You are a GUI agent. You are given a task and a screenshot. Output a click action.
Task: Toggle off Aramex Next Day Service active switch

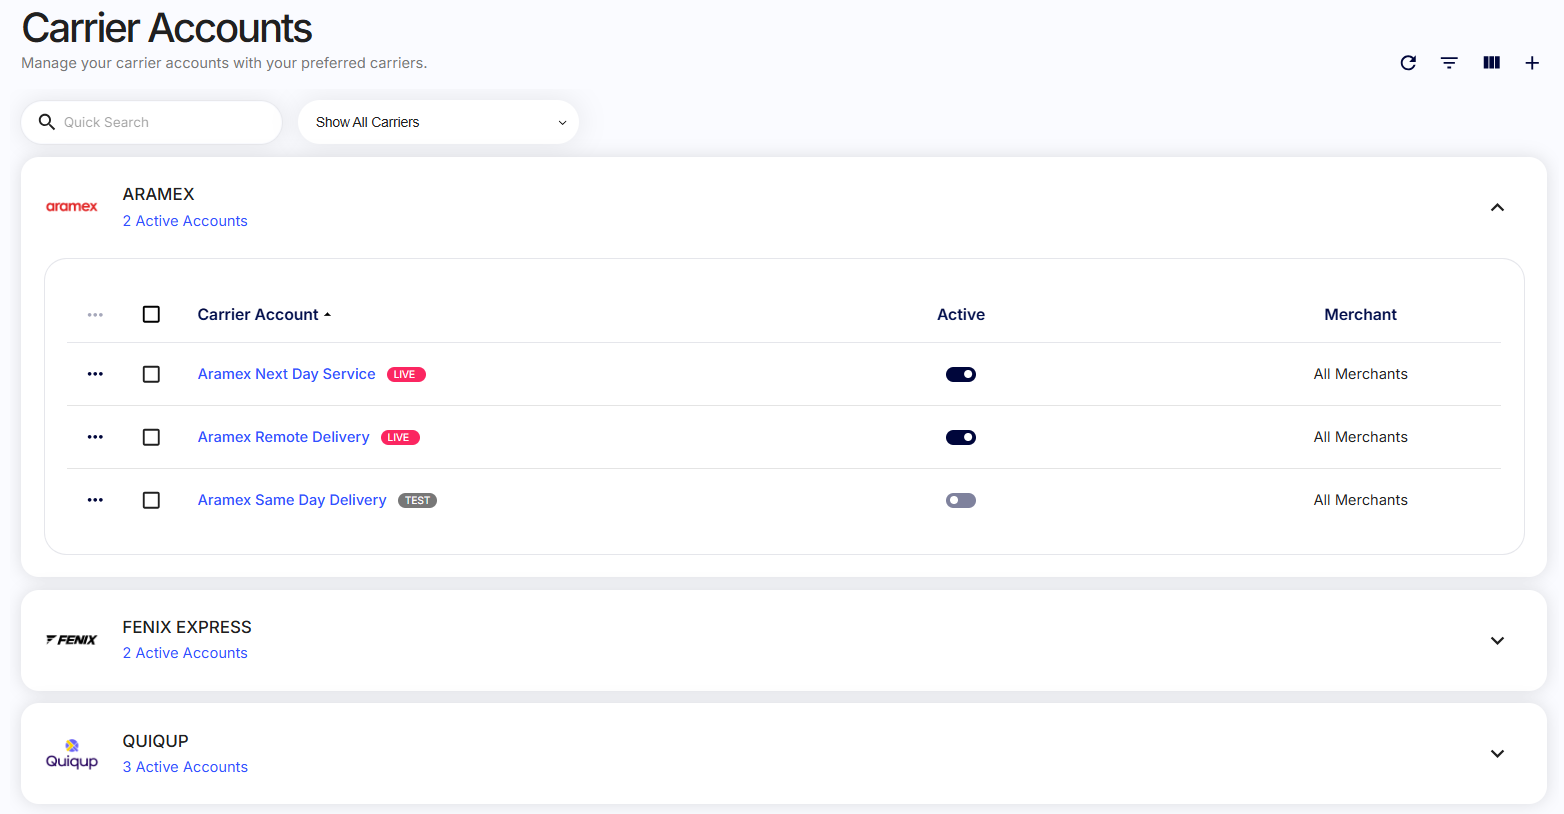pos(961,374)
